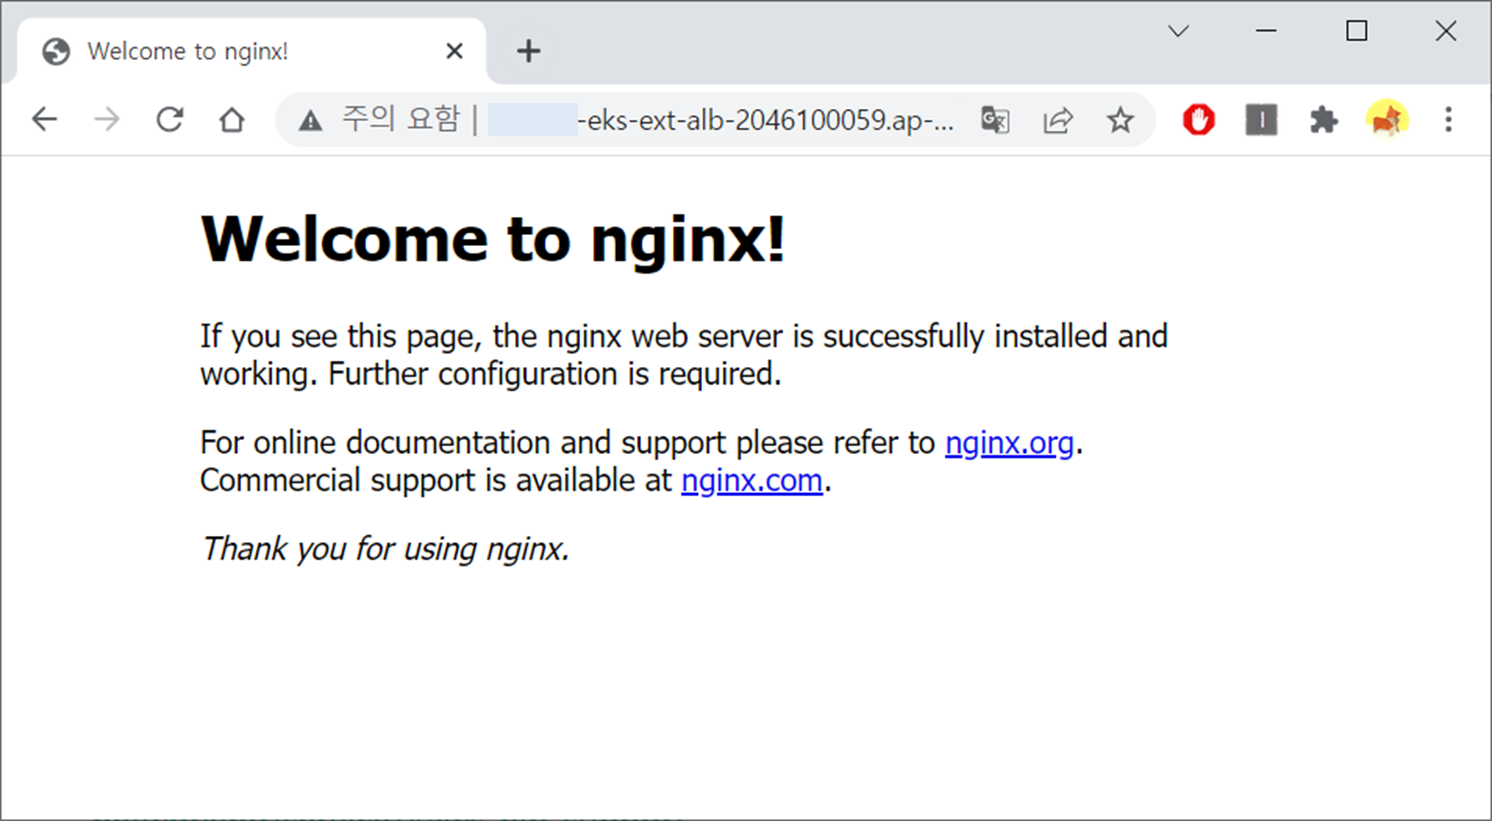Close the Welcome to nginx! tab

coord(454,51)
